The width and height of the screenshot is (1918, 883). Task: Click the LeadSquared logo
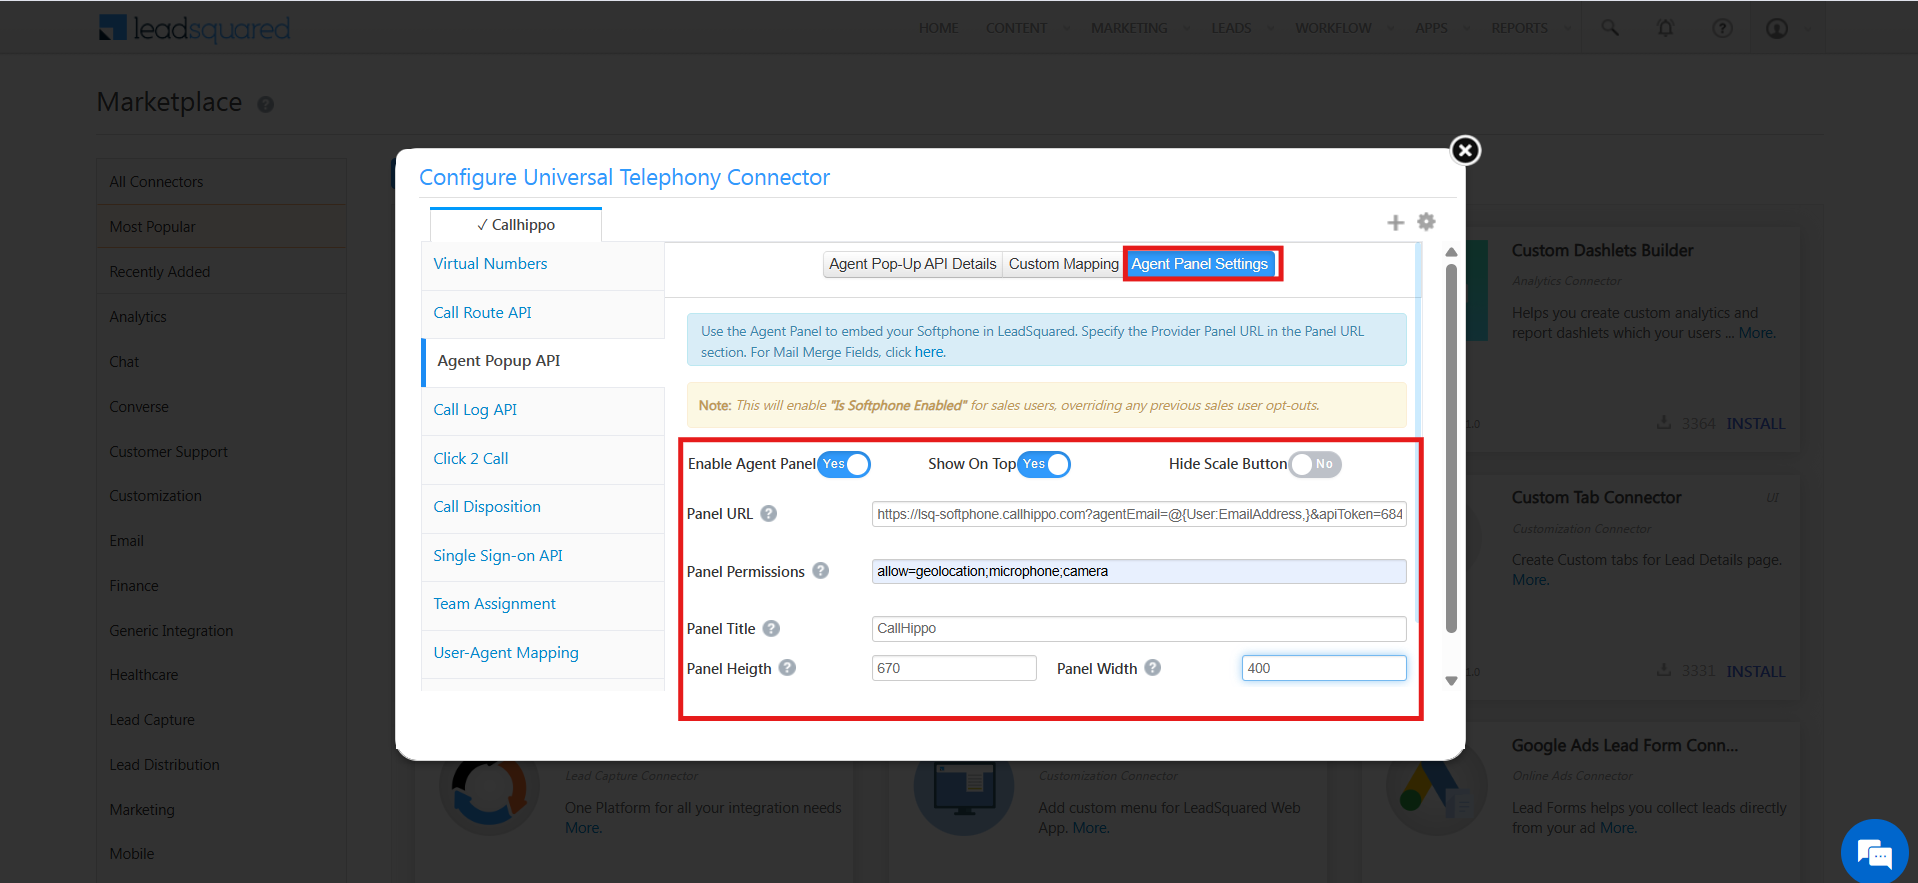(x=195, y=28)
